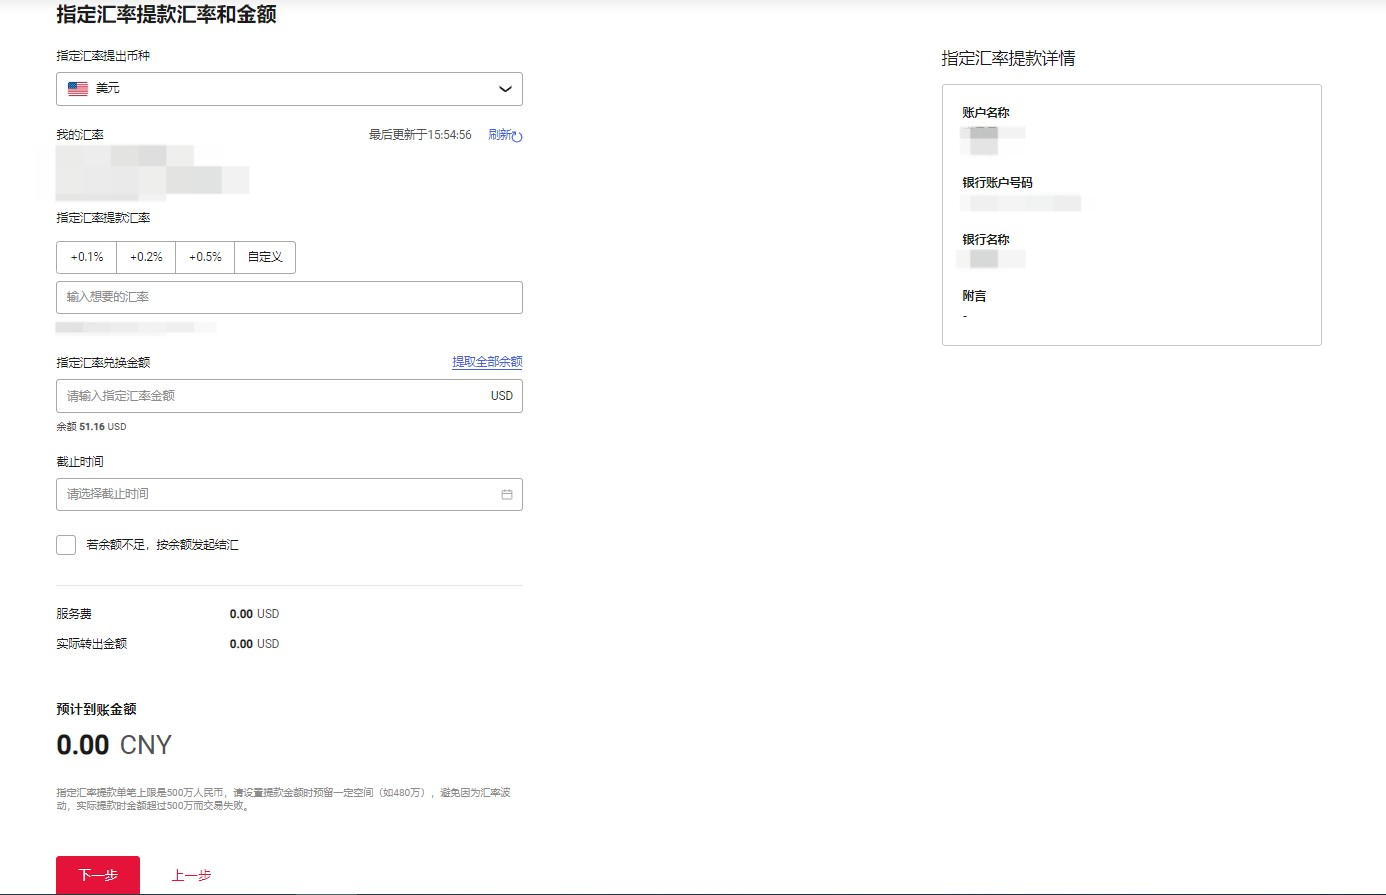Select the +0.1% rate option
This screenshot has height=895, width=1386.
click(x=87, y=257)
